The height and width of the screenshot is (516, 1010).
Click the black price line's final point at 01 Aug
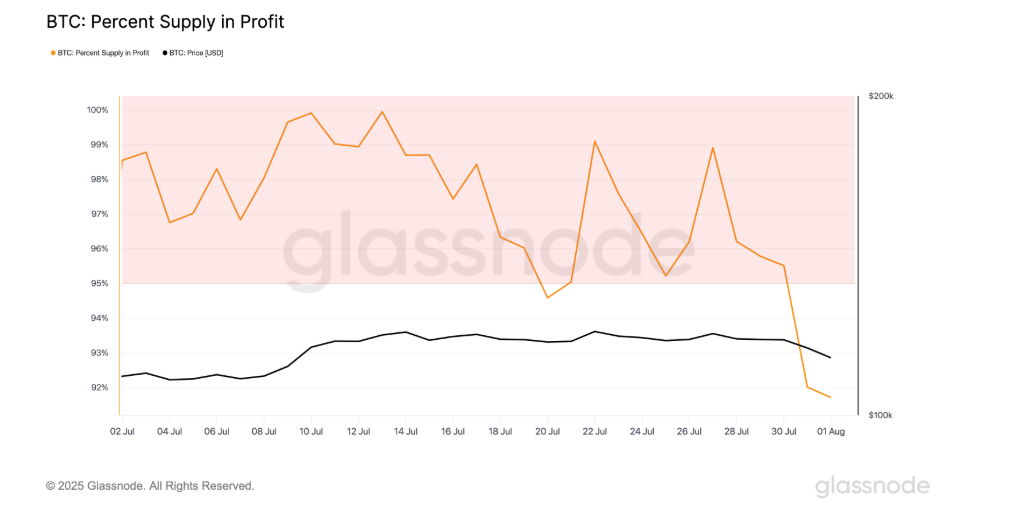pyautogui.click(x=830, y=357)
